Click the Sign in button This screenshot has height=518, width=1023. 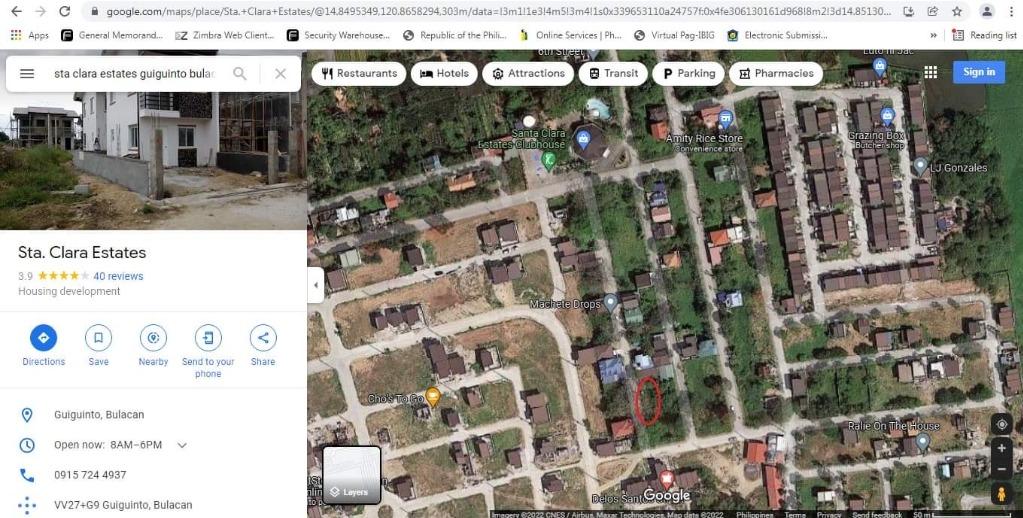click(978, 72)
